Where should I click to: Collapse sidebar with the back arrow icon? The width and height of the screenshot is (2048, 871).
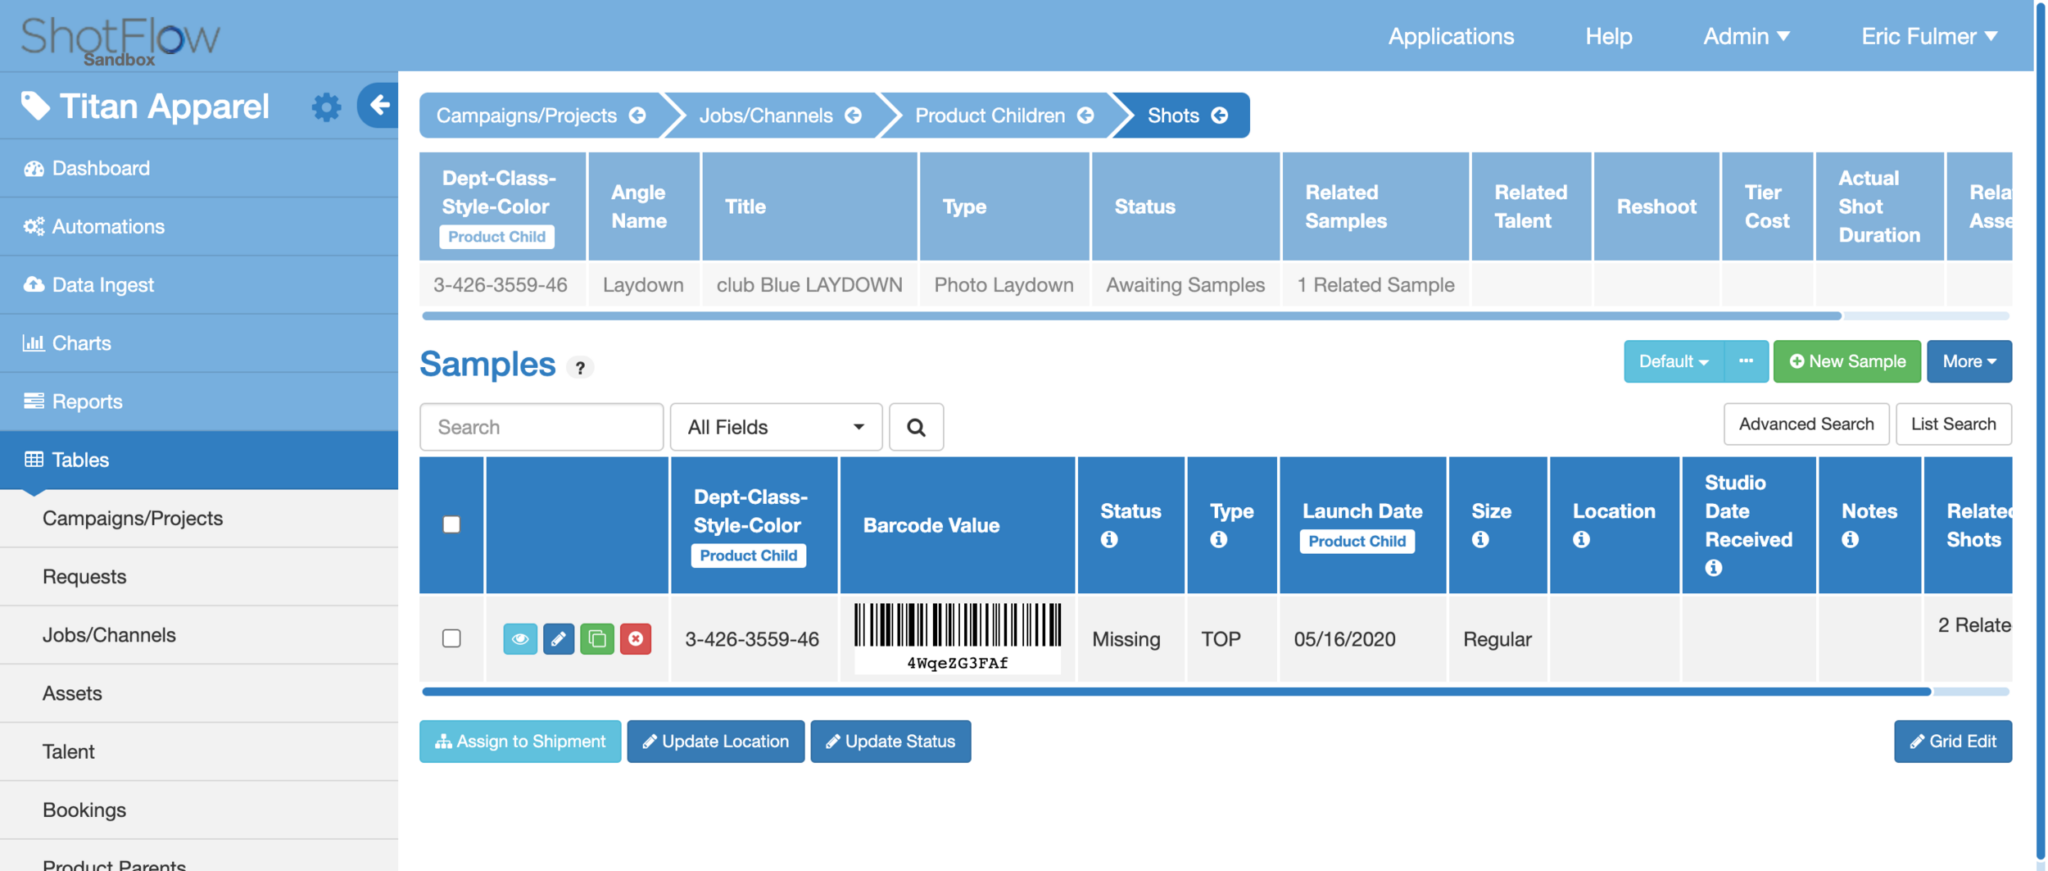pyautogui.click(x=379, y=105)
